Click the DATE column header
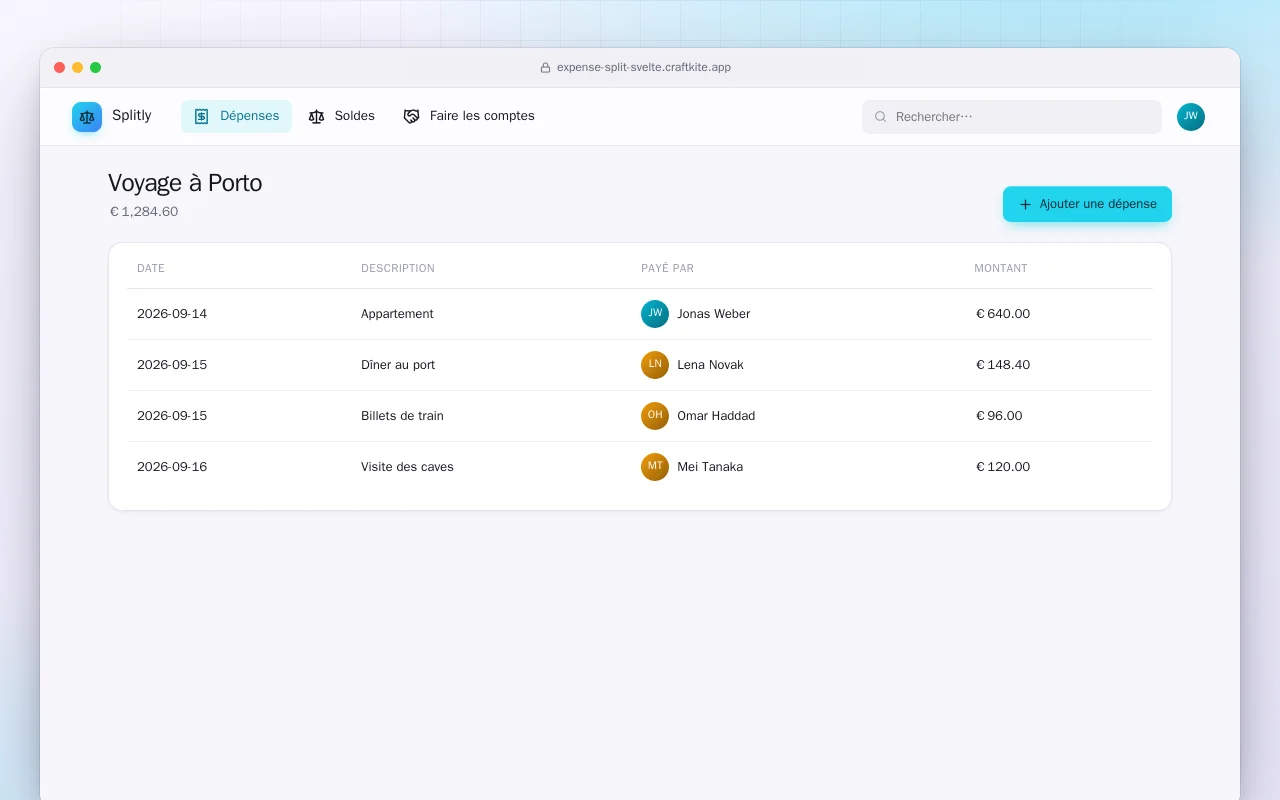This screenshot has height=800, width=1280. tap(151, 269)
